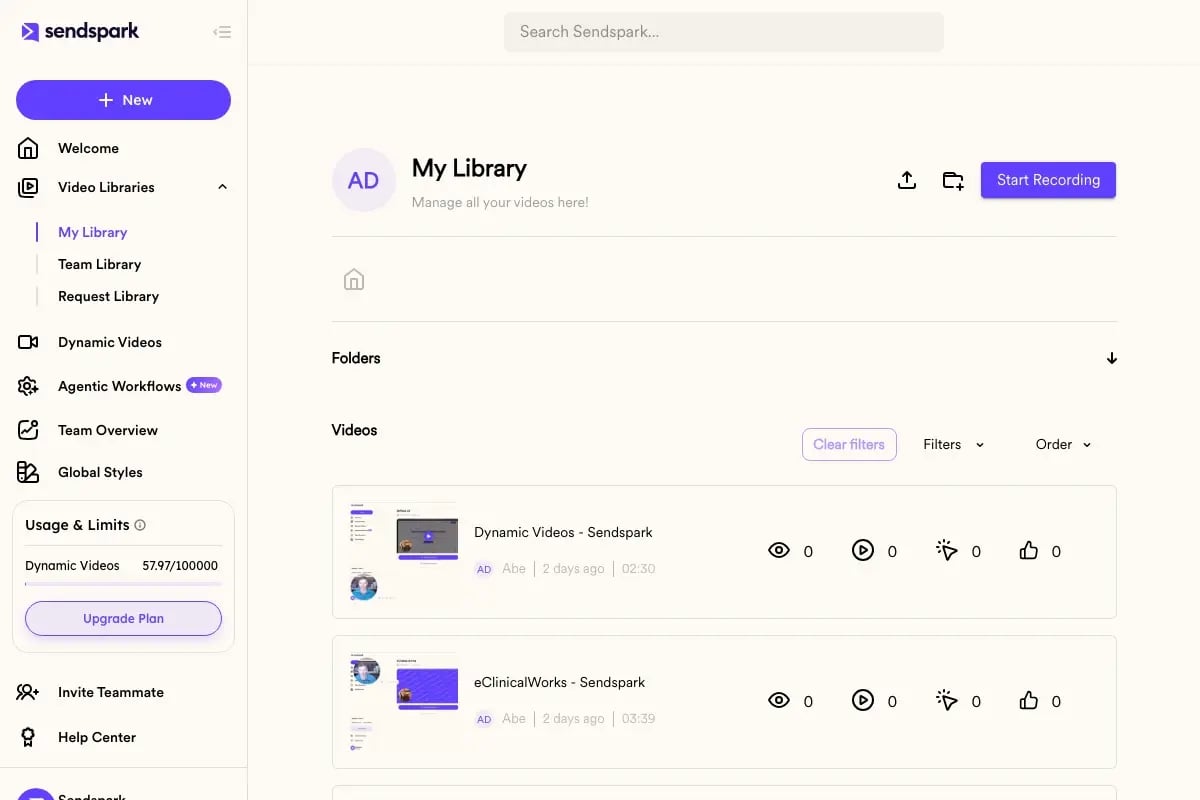The image size is (1200, 800).
Task: Click the New badge next to Agentic Workflows
Action: (x=204, y=385)
